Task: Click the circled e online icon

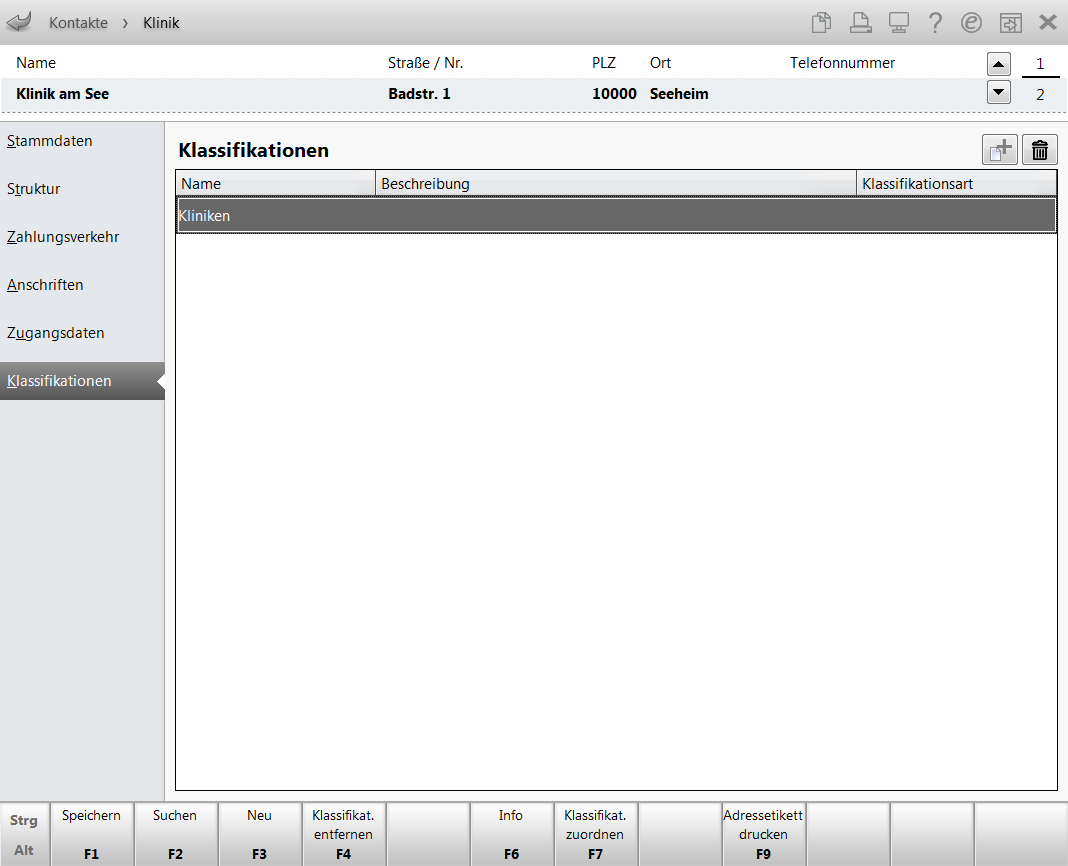Action: pyautogui.click(x=971, y=22)
